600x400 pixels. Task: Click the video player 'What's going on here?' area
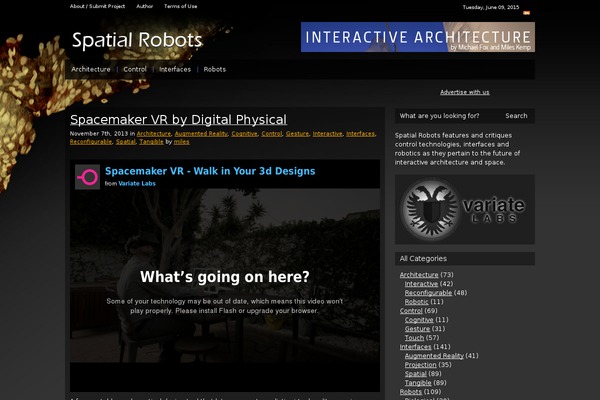[x=225, y=276]
